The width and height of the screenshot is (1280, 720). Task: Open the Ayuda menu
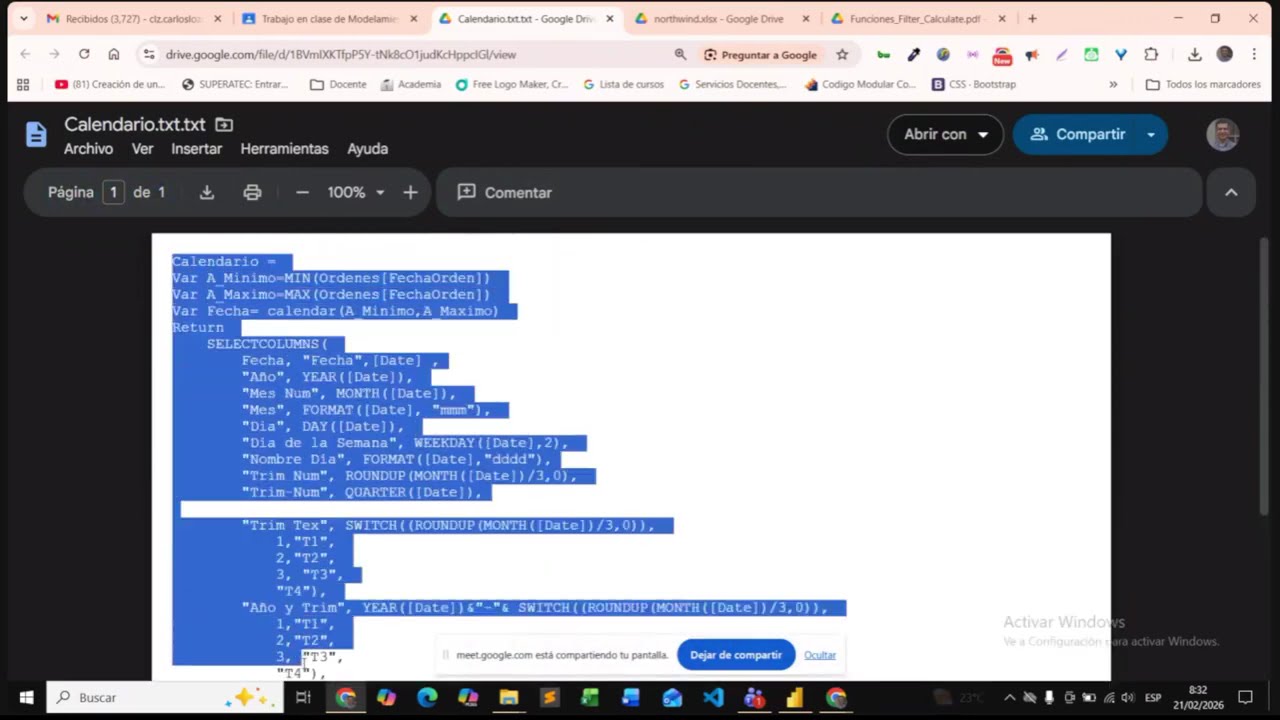click(367, 148)
